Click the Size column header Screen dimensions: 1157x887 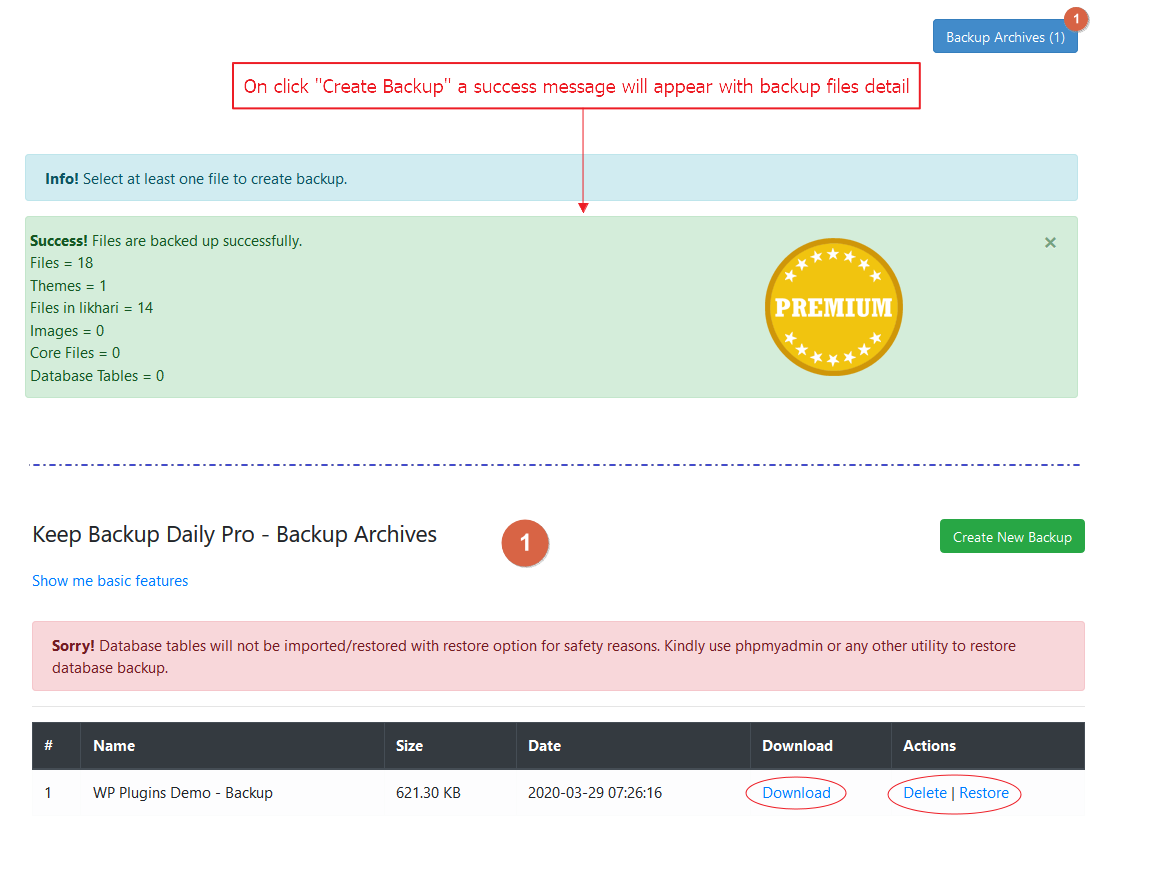click(409, 746)
